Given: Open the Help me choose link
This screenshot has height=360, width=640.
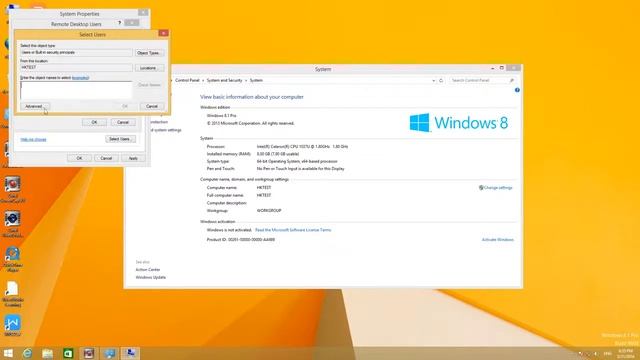Looking at the screenshot, I should [x=33, y=140].
